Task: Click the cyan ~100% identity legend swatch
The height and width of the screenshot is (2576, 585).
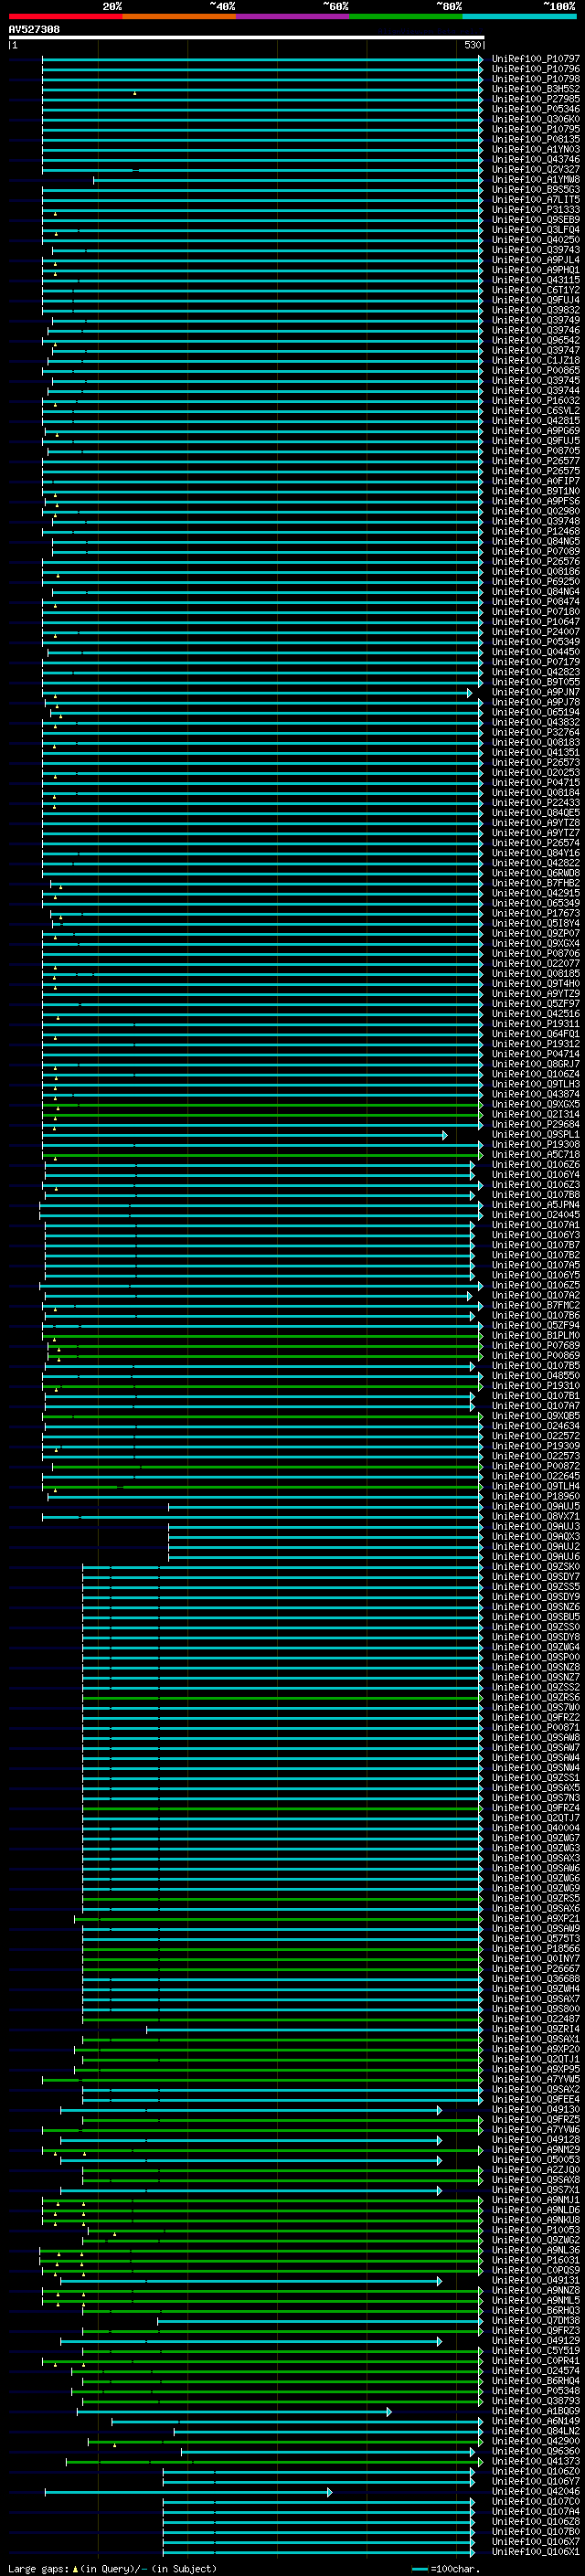Action: (x=520, y=16)
